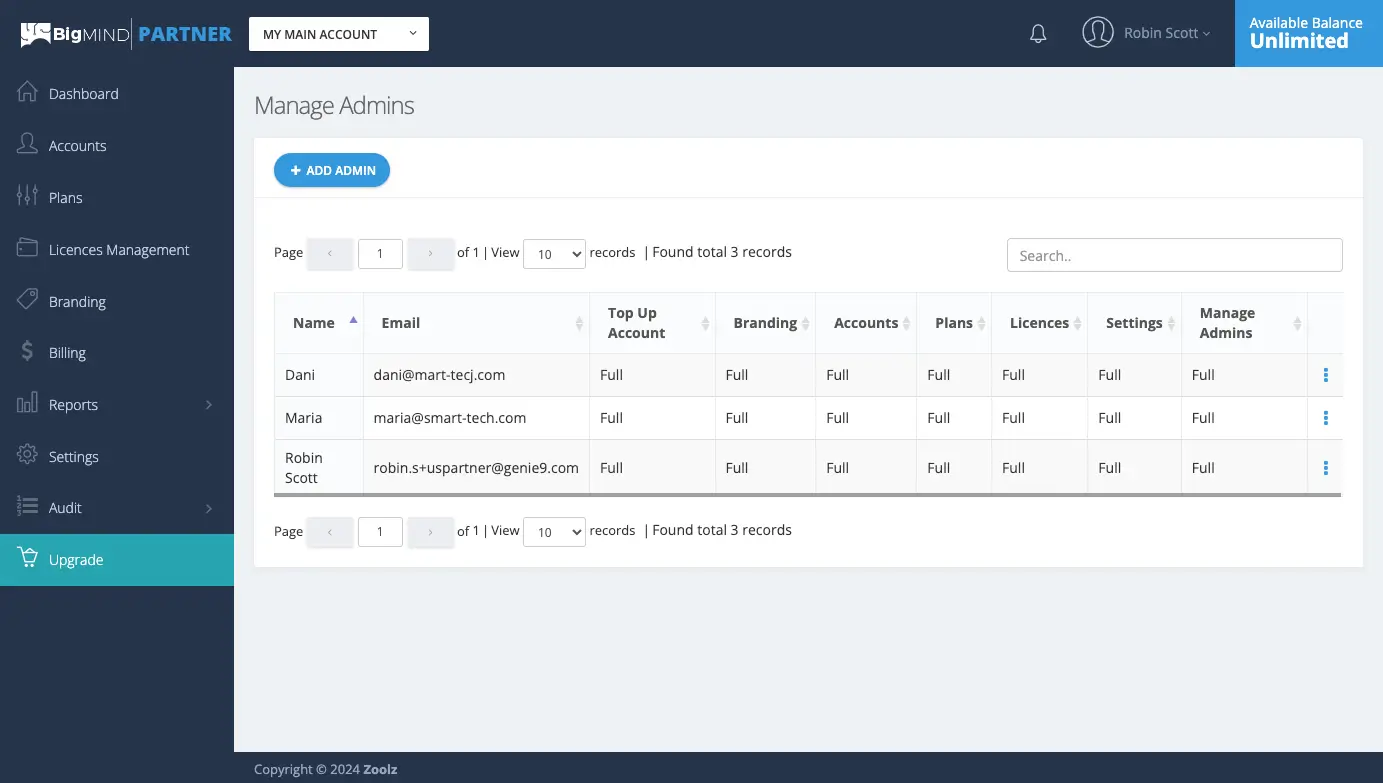Sort the Licences column
The height and width of the screenshot is (783, 1383).
point(1077,324)
